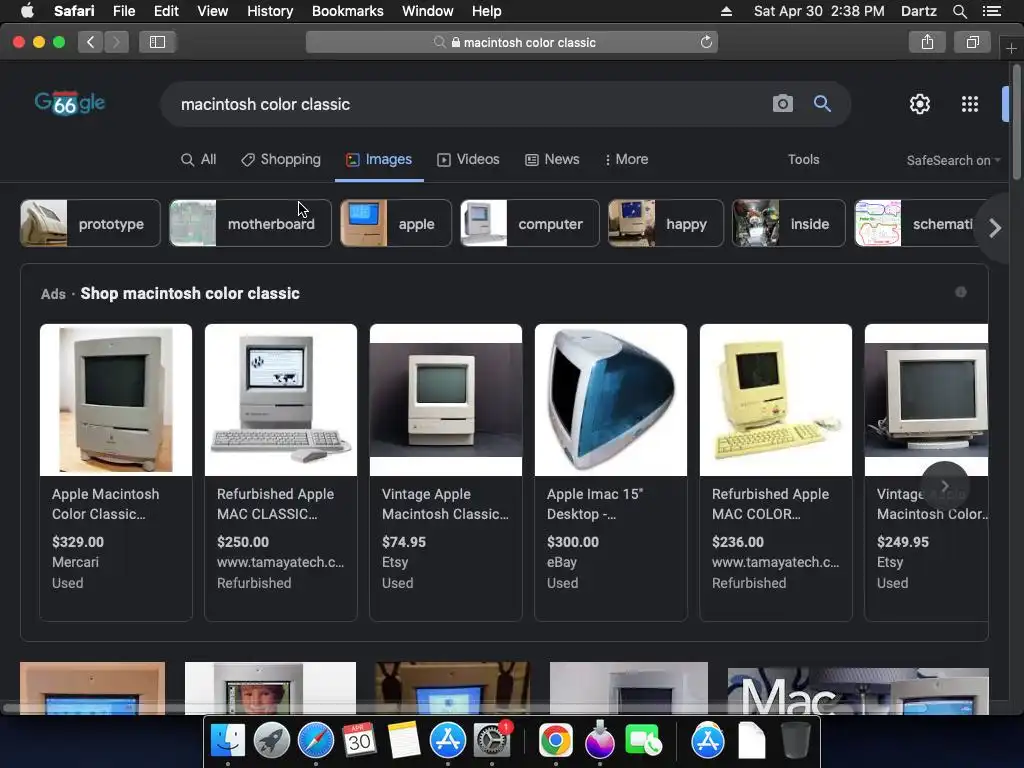1024x768 pixels.
Task: Show all tabs overview icon
Action: [972, 42]
